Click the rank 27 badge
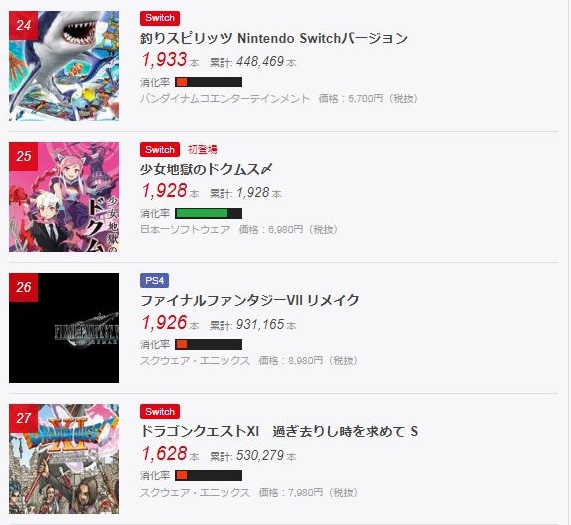Viewport: 571px width, 525px height. point(24,418)
